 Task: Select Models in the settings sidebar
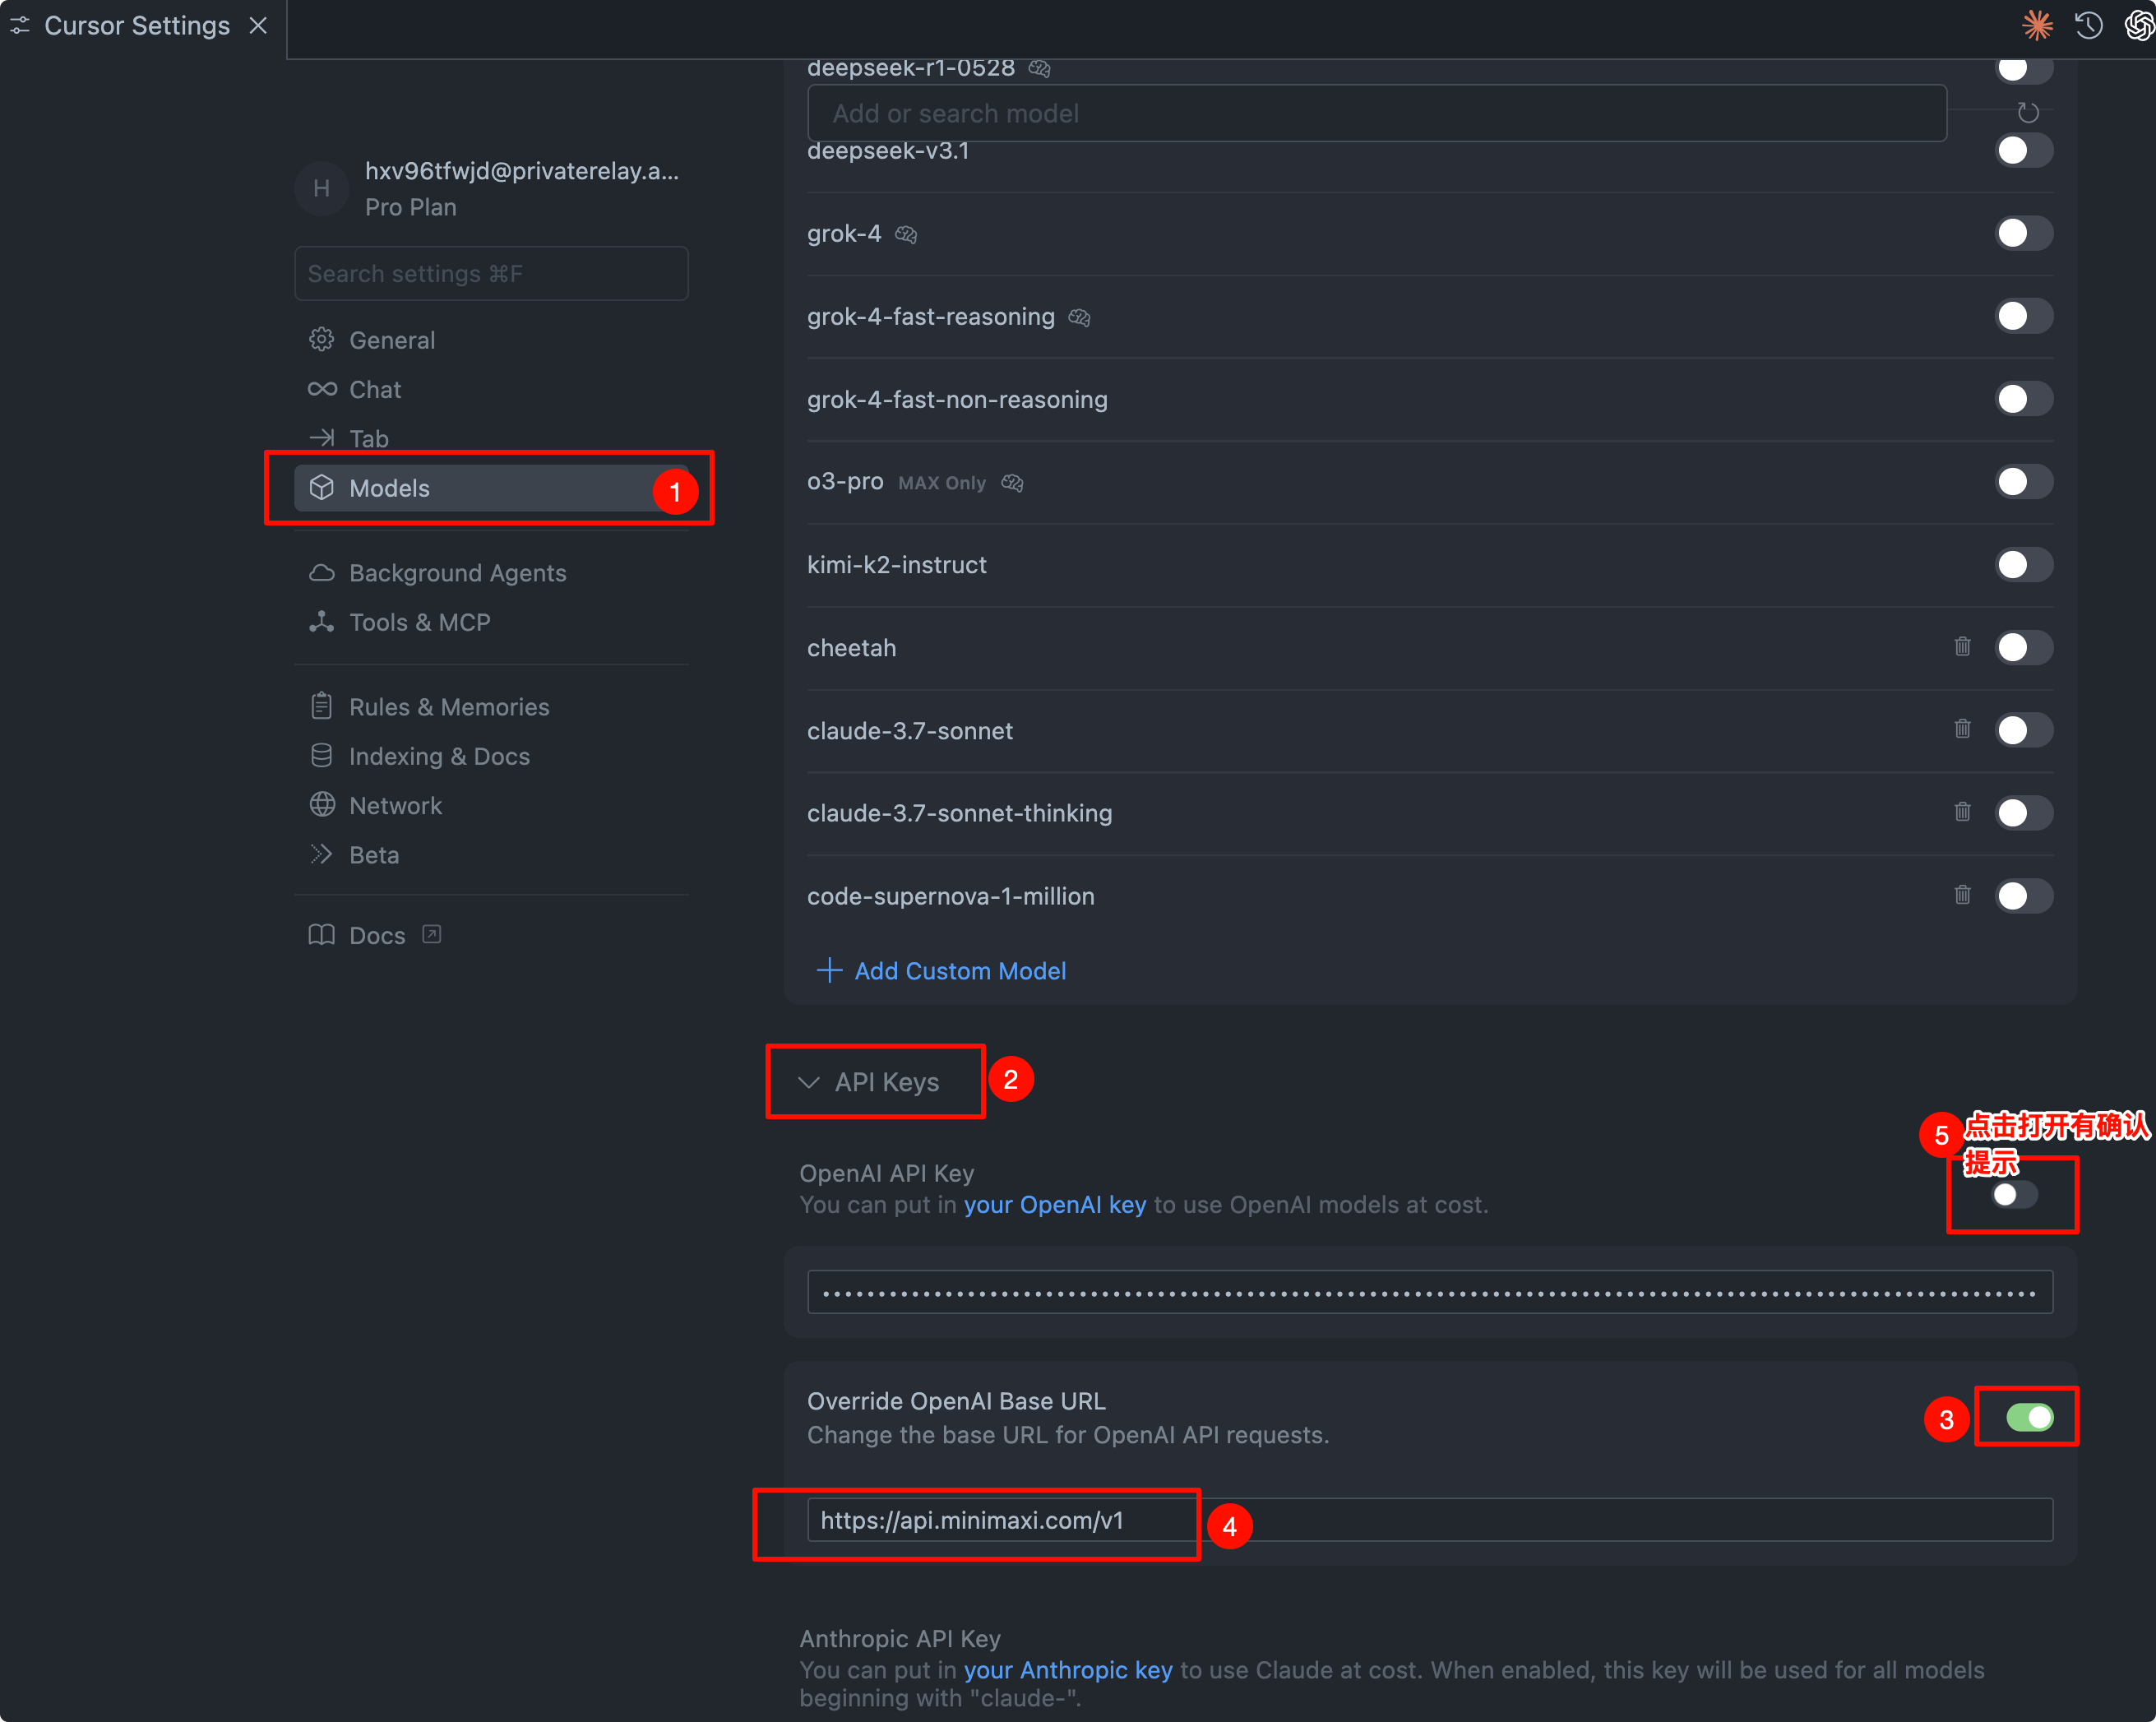[491, 488]
